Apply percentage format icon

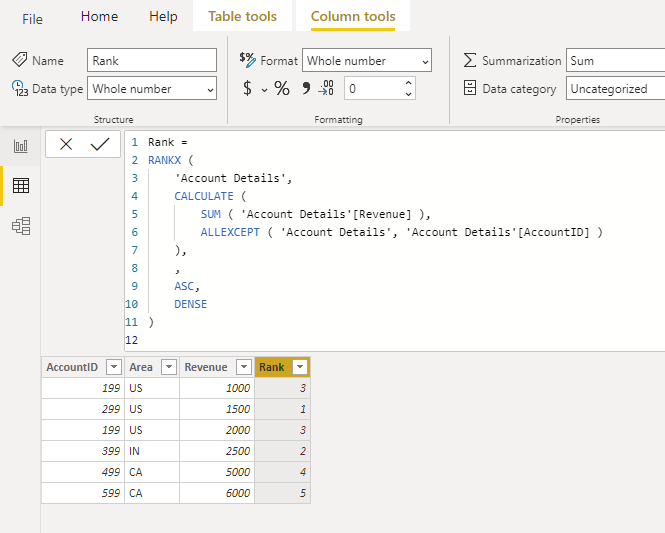(x=282, y=89)
